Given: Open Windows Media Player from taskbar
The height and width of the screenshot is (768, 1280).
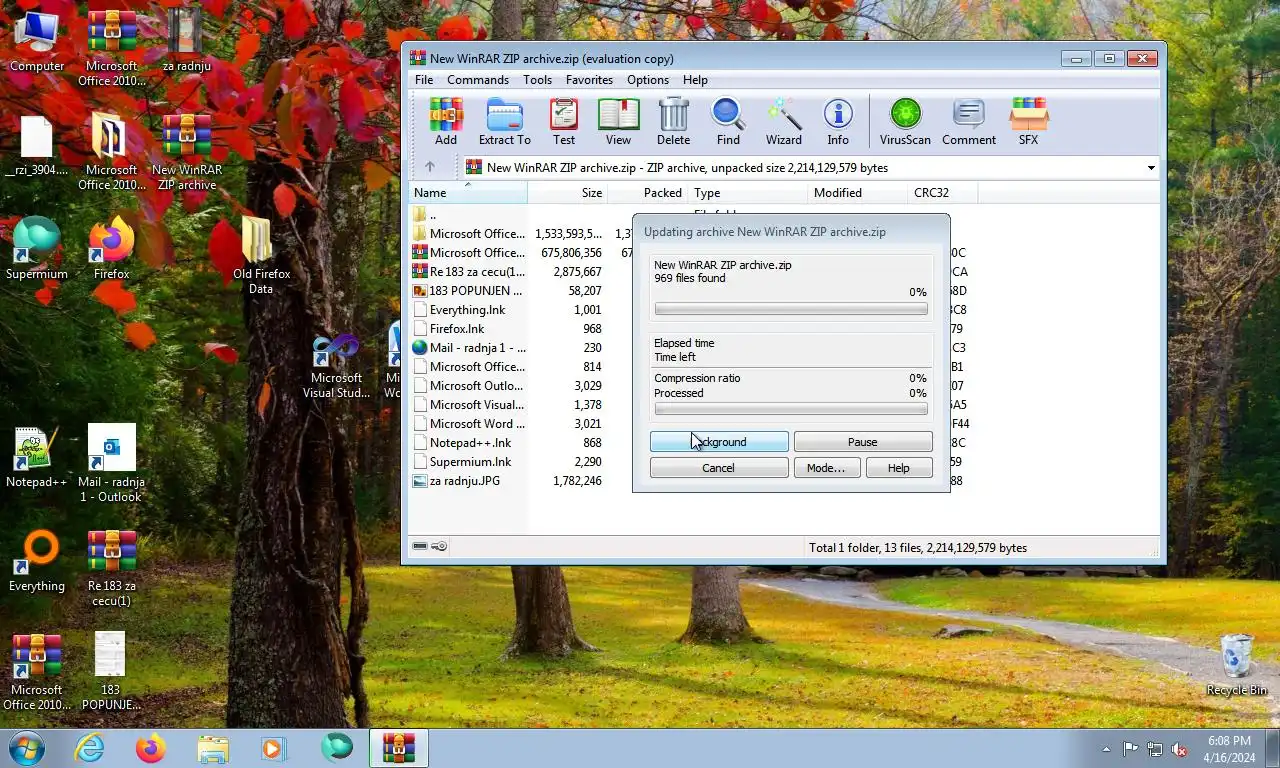Looking at the screenshot, I should click(x=273, y=748).
